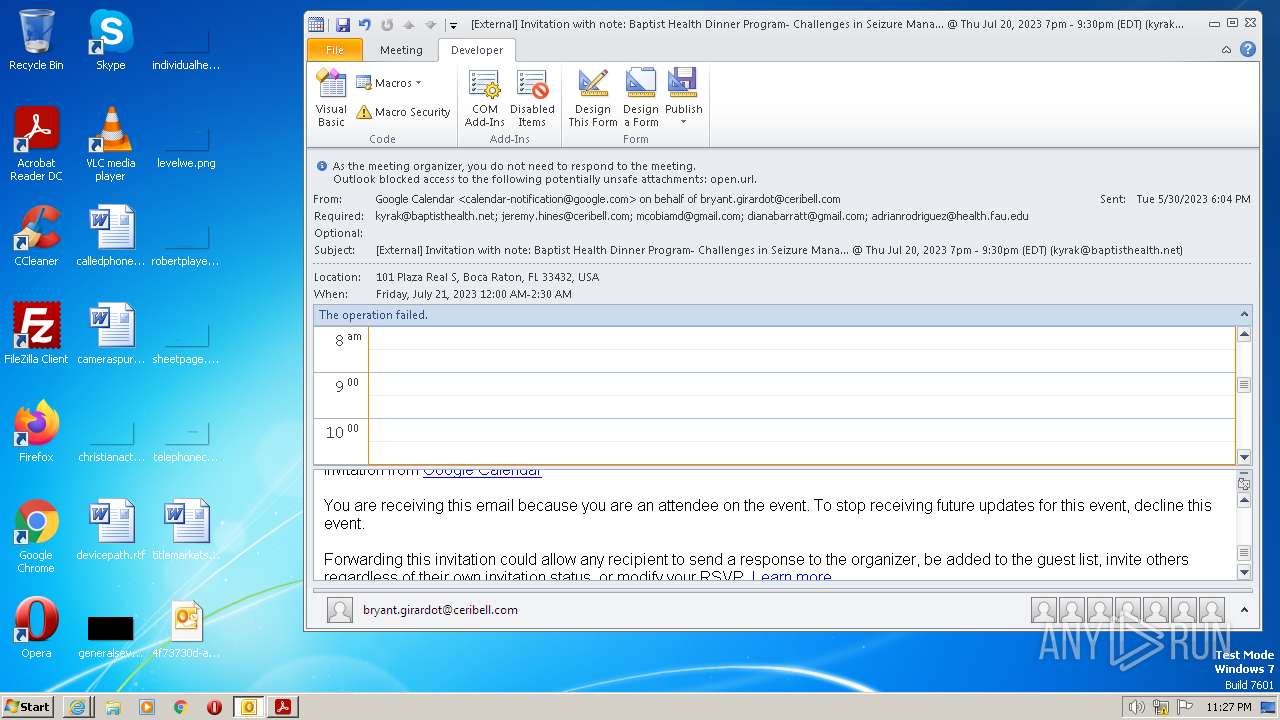Open CCleaner desktop shortcut
1280x720 pixels.
click(36, 236)
